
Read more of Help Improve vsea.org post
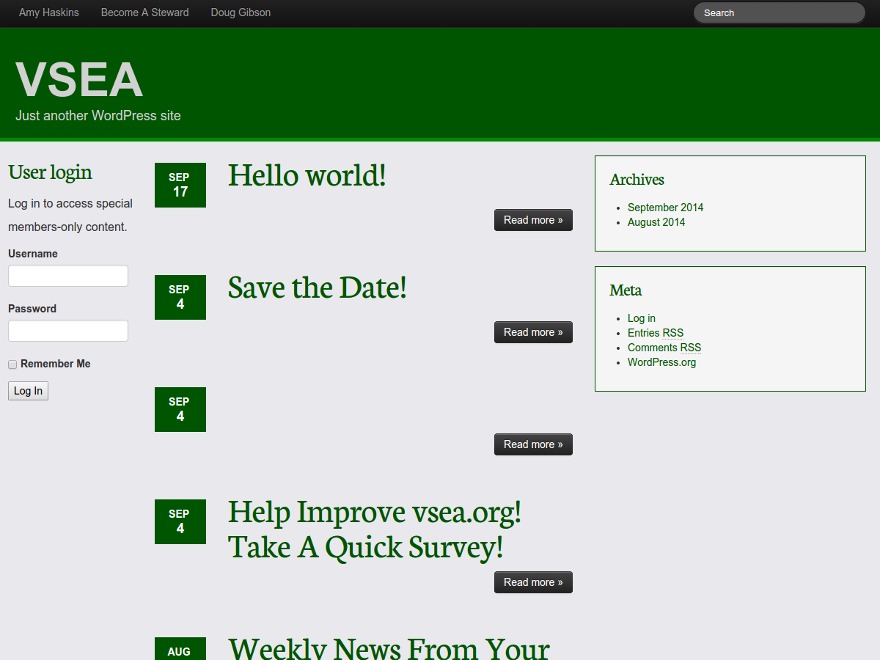(533, 582)
